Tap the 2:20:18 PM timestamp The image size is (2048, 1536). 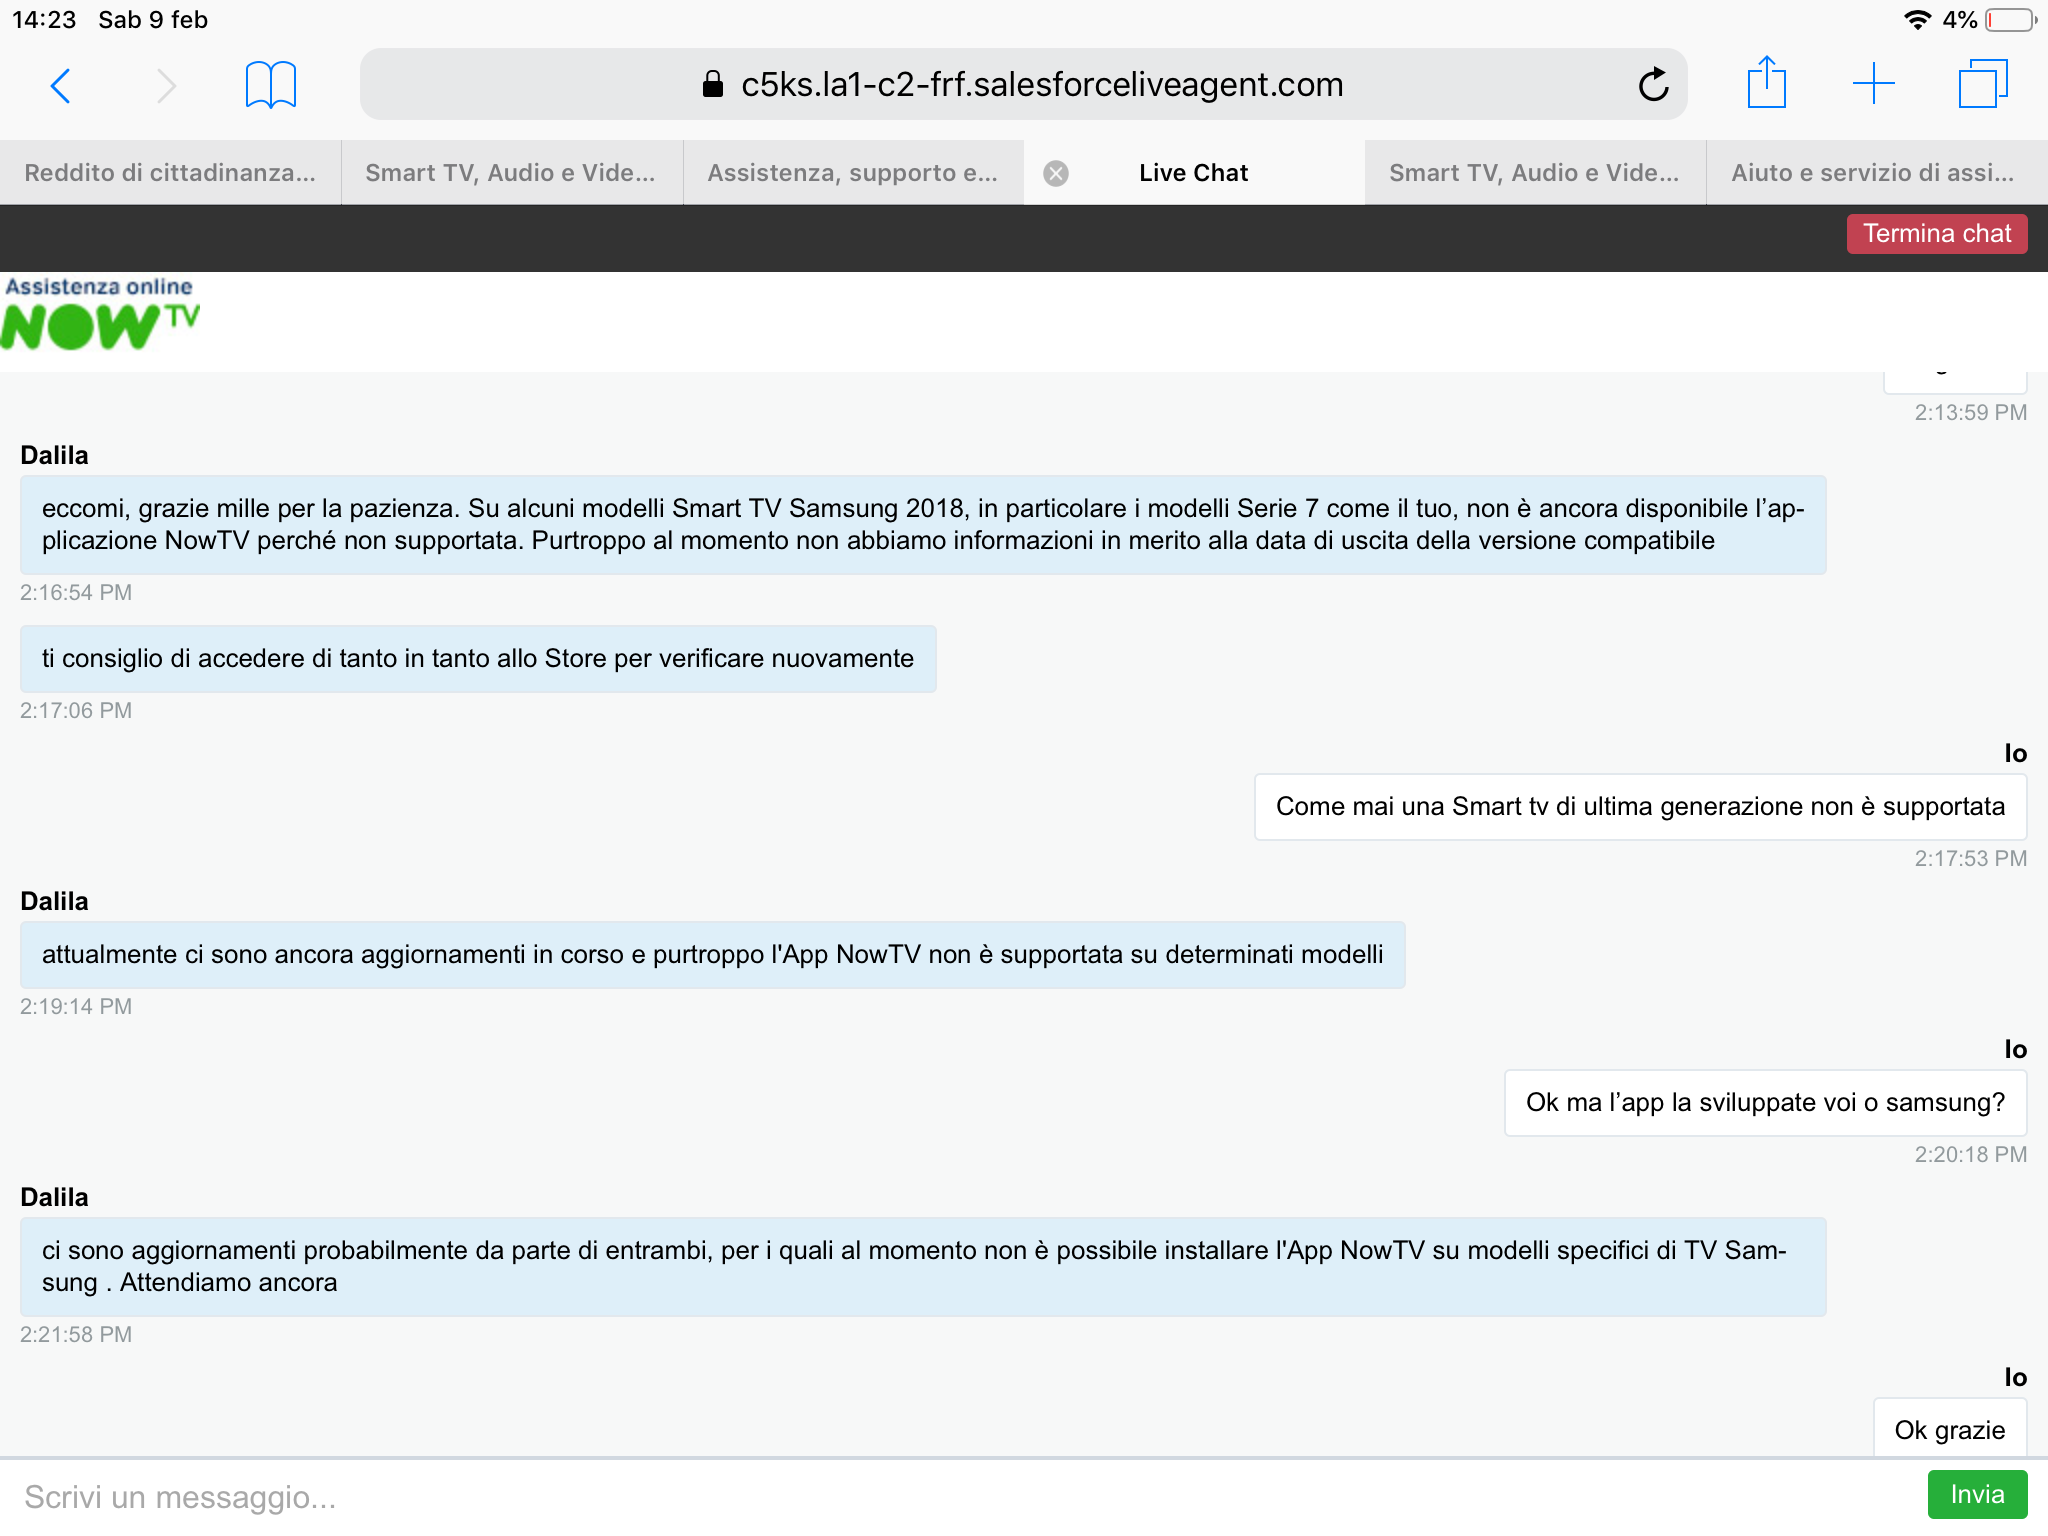click(1970, 1154)
